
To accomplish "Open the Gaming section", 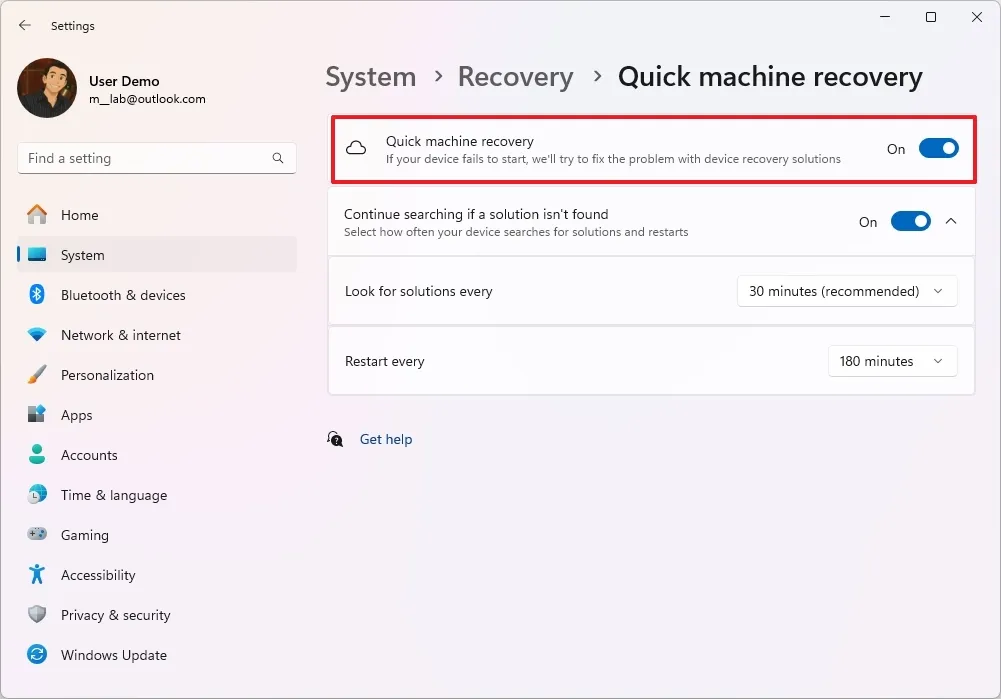I will [x=85, y=535].
